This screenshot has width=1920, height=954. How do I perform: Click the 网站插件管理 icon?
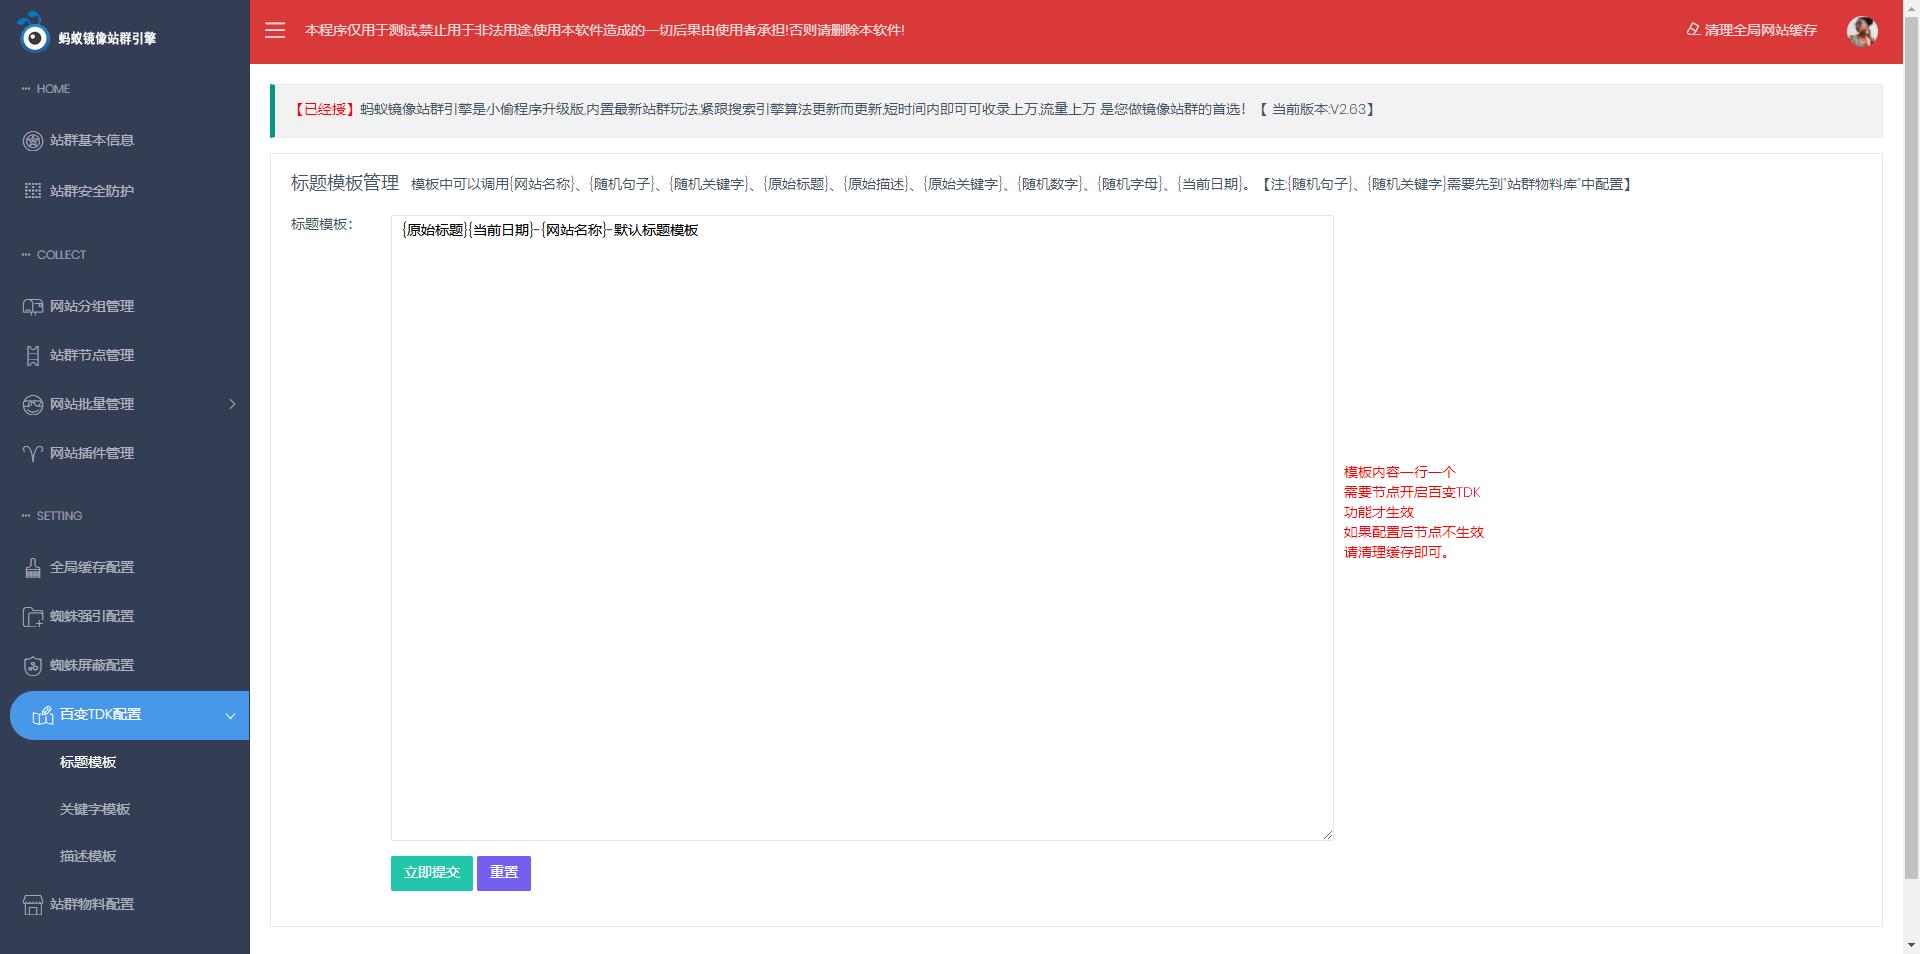point(33,454)
